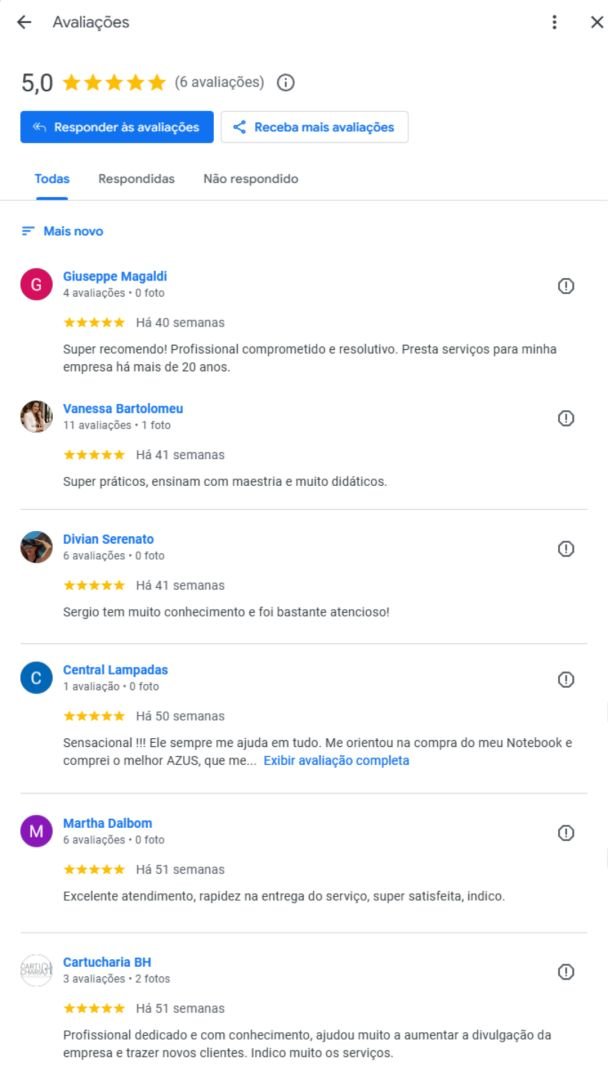Report Giuseppe Magaldi's review

click(566, 287)
